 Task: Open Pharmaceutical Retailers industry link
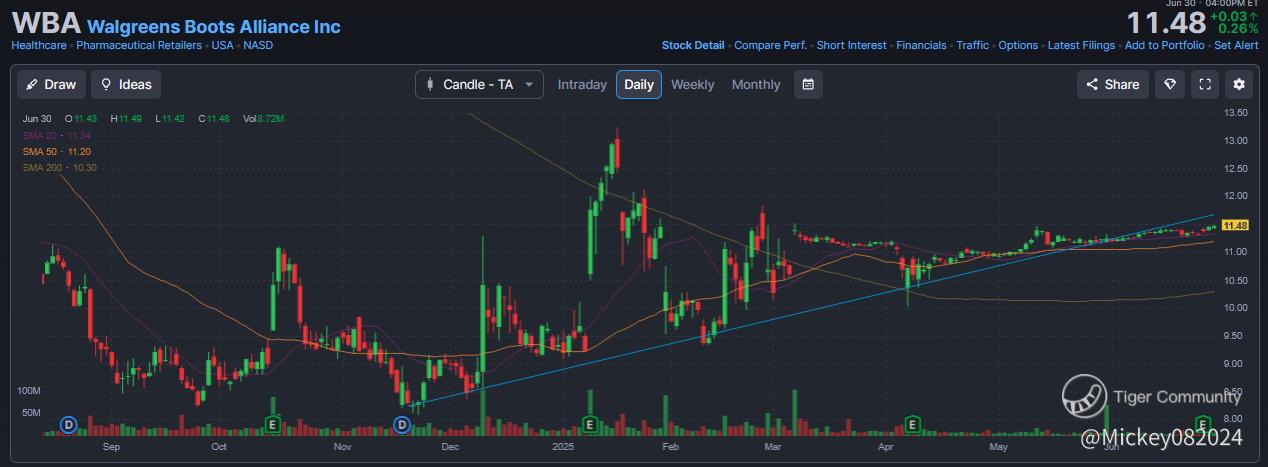139,45
